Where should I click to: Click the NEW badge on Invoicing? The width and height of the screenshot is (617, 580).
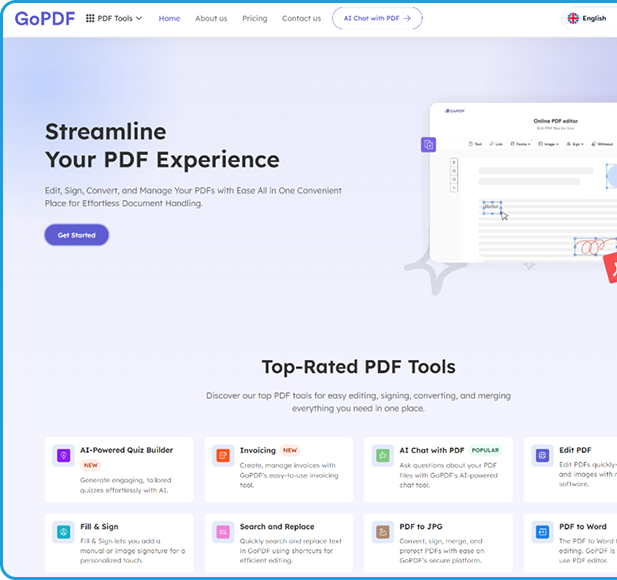click(x=290, y=450)
